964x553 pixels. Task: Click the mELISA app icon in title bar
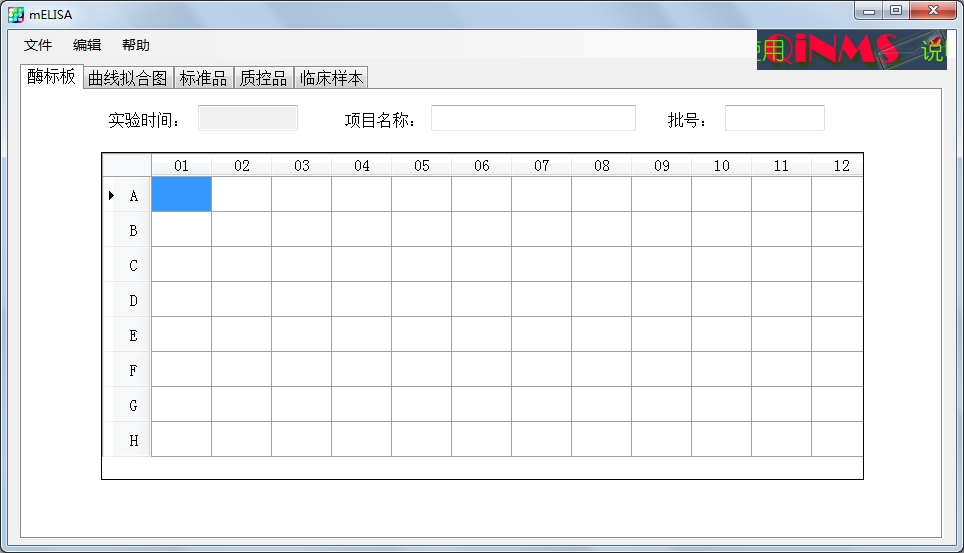[x=16, y=14]
